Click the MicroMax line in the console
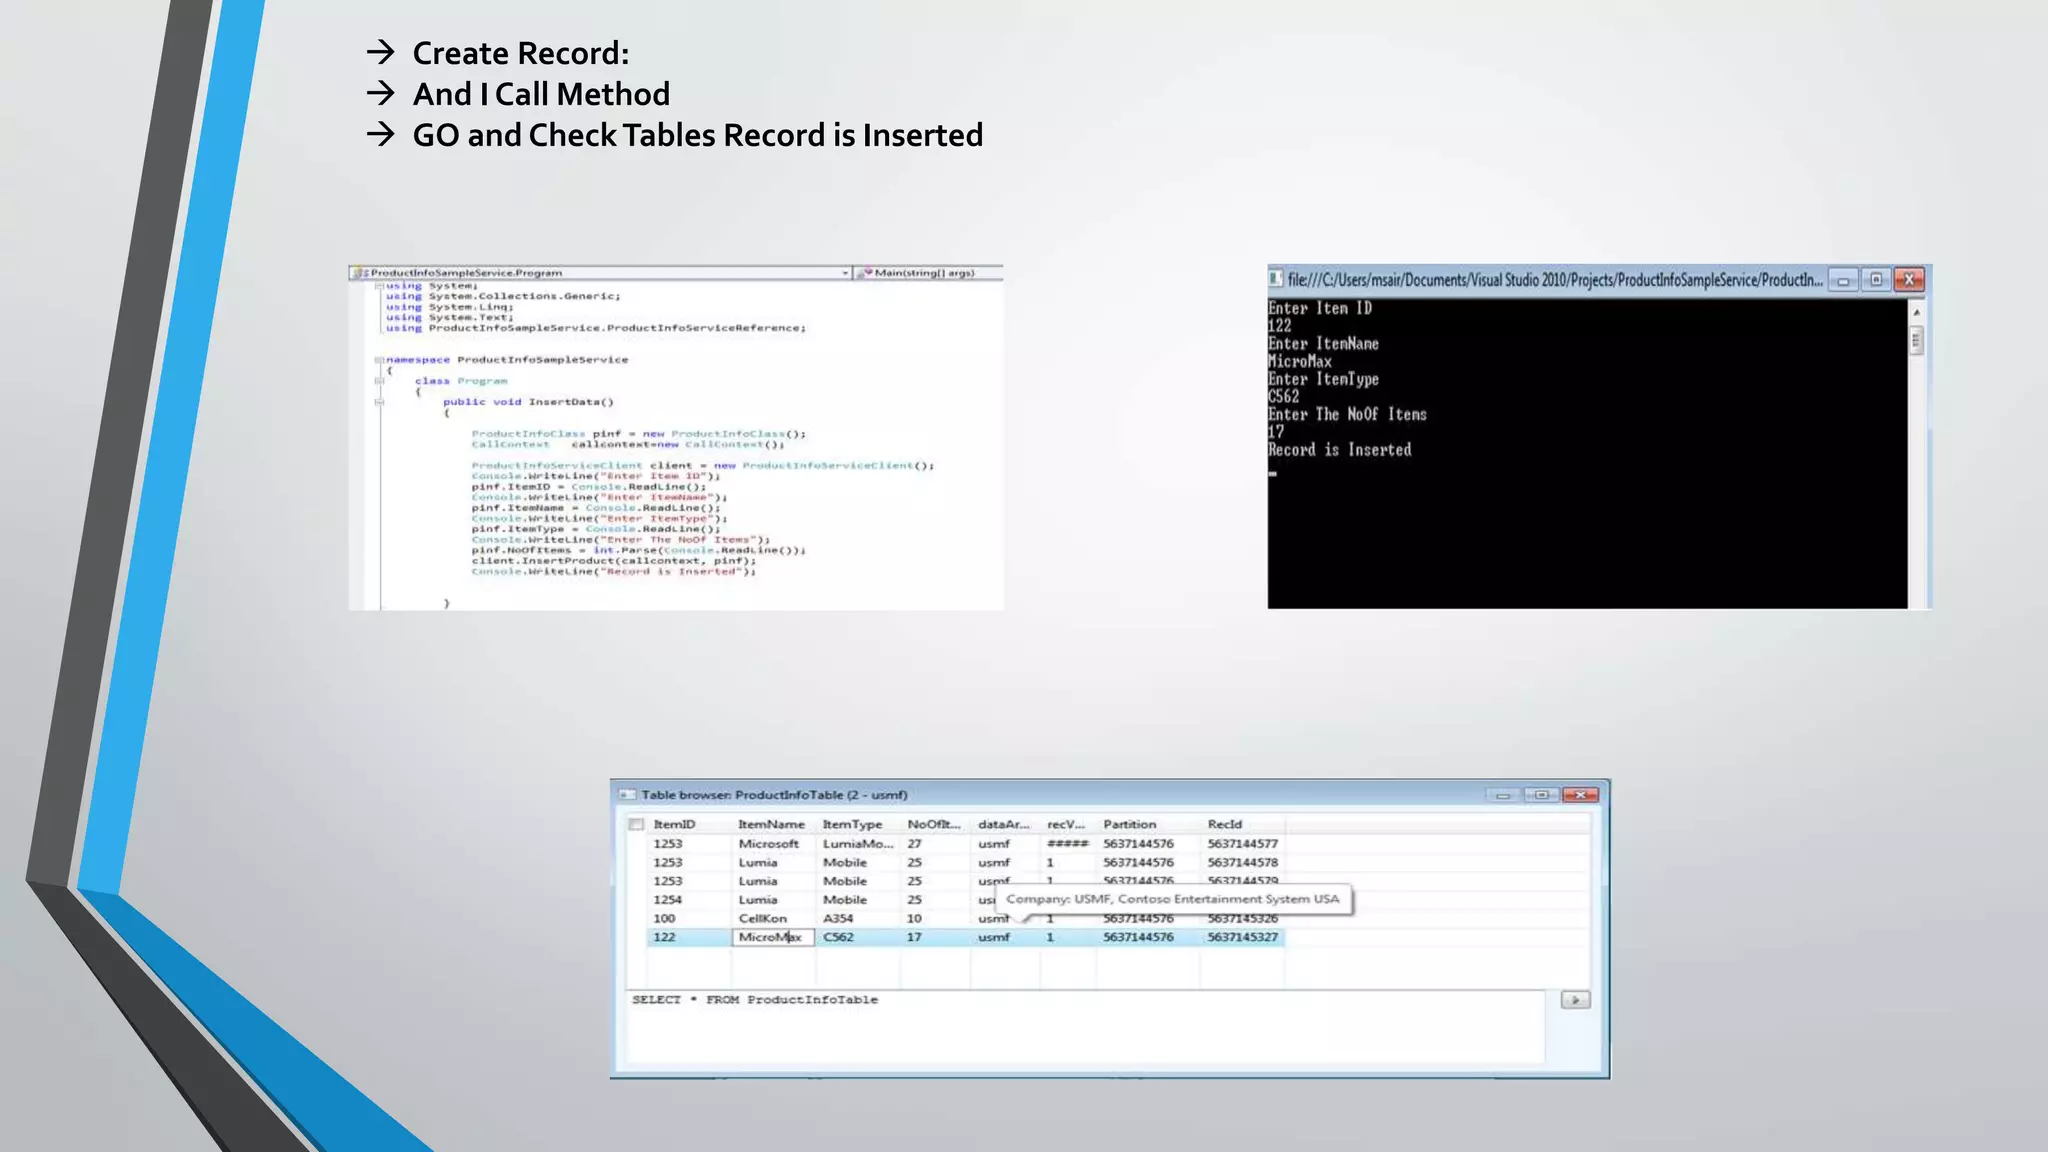Image resolution: width=2048 pixels, height=1152 pixels. 1300,362
